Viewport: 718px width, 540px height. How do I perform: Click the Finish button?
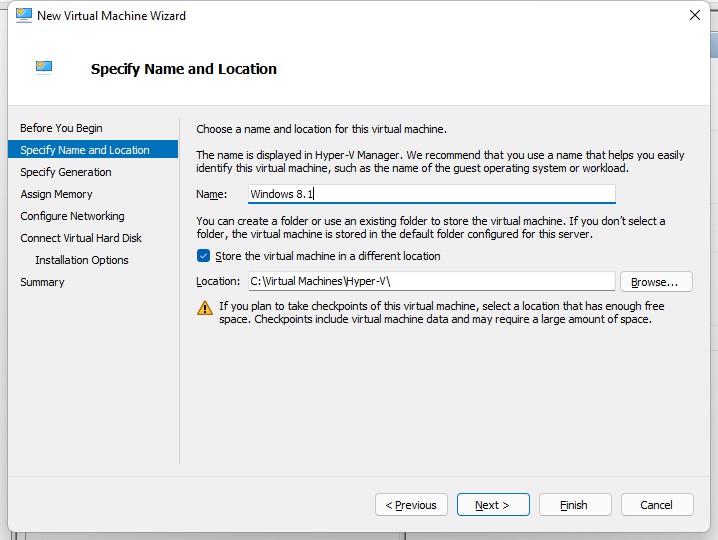click(575, 505)
